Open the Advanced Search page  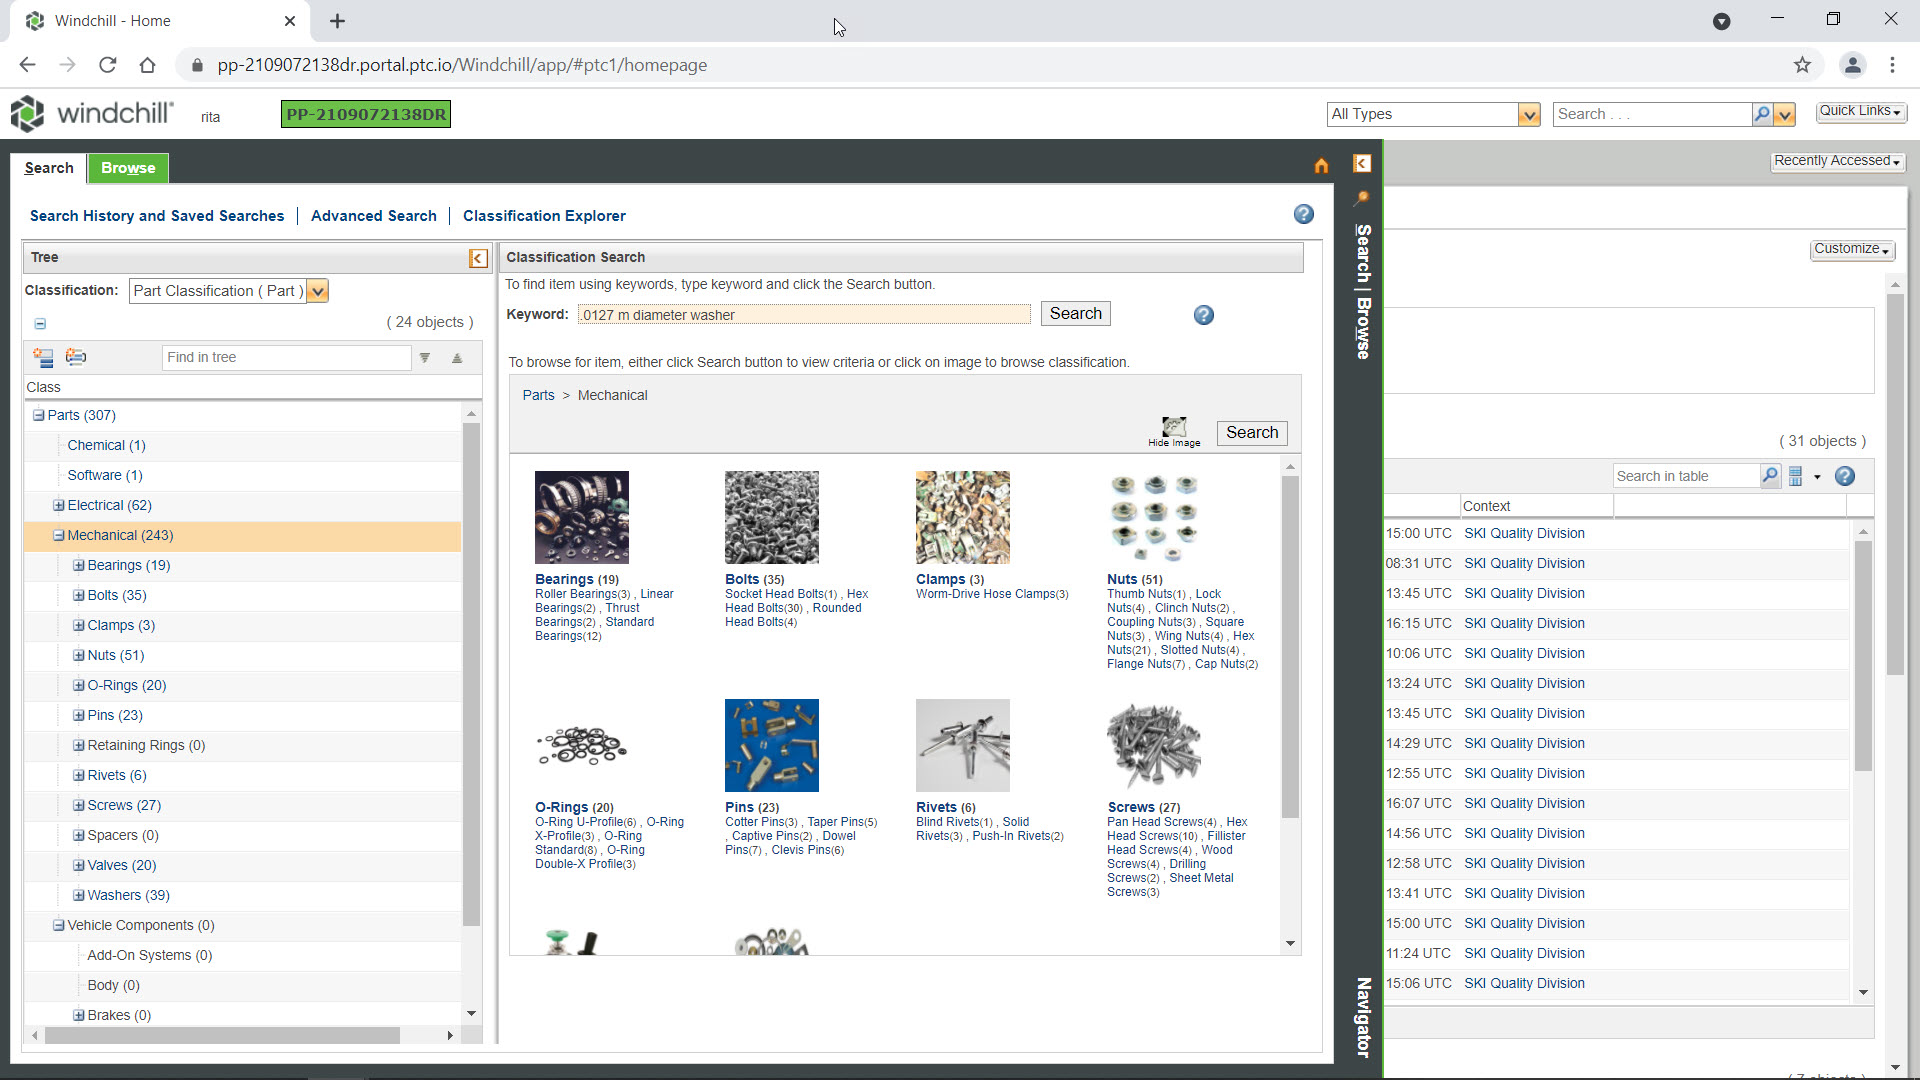[x=373, y=216]
